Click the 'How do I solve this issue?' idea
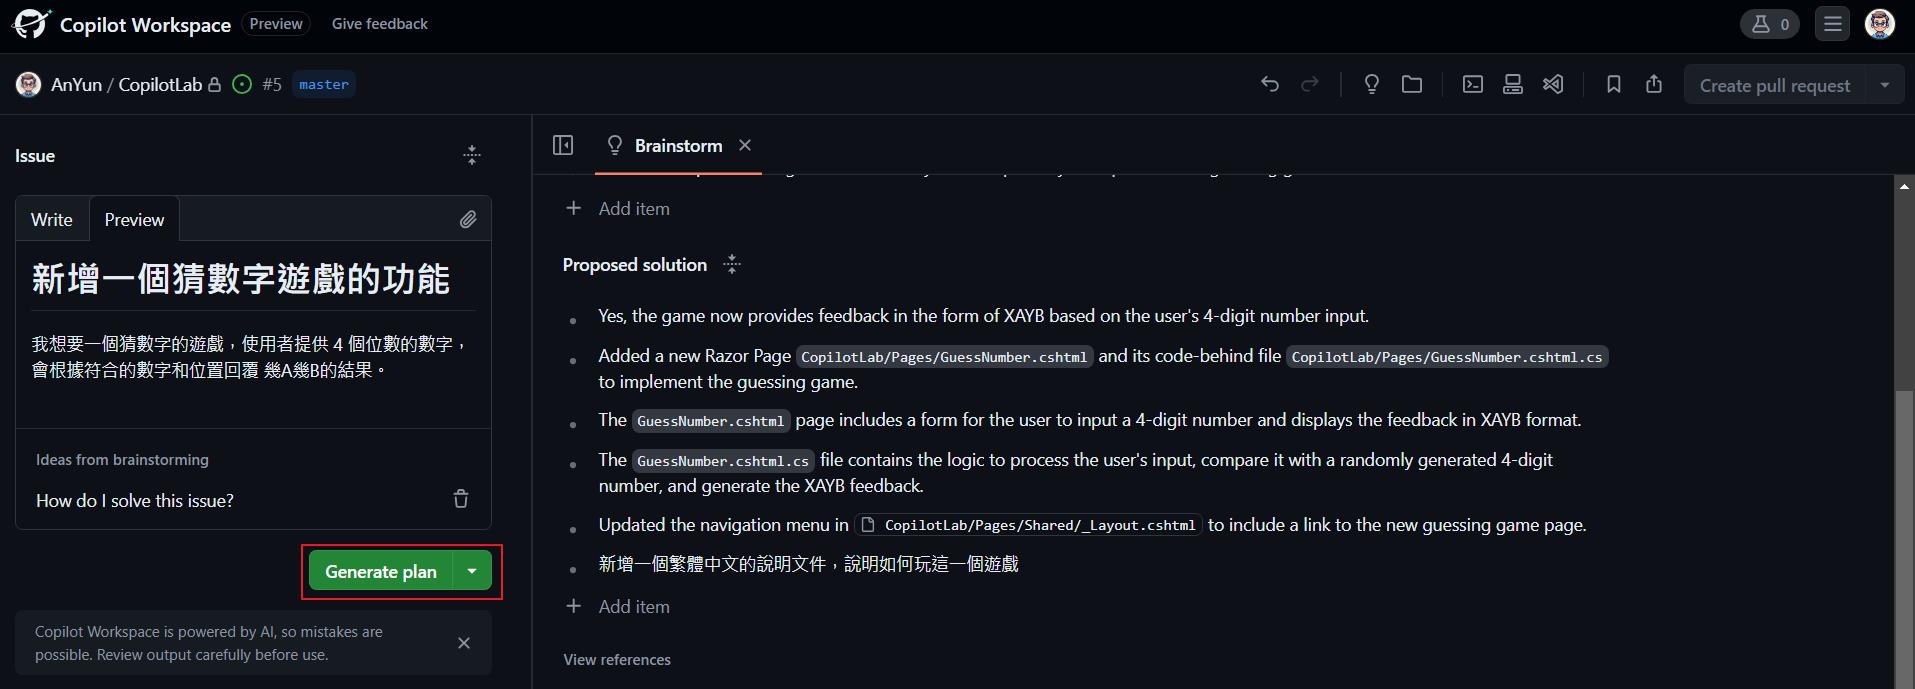The width and height of the screenshot is (1915, 689). coord(135,500)
